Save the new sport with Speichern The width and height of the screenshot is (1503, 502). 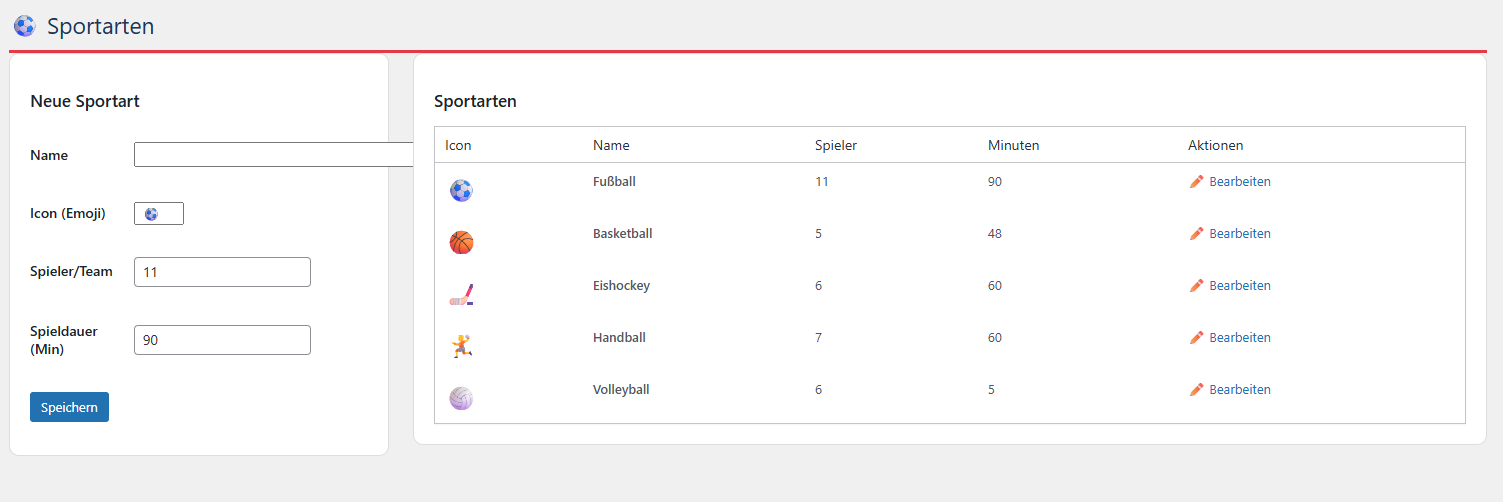click(69, 407)
